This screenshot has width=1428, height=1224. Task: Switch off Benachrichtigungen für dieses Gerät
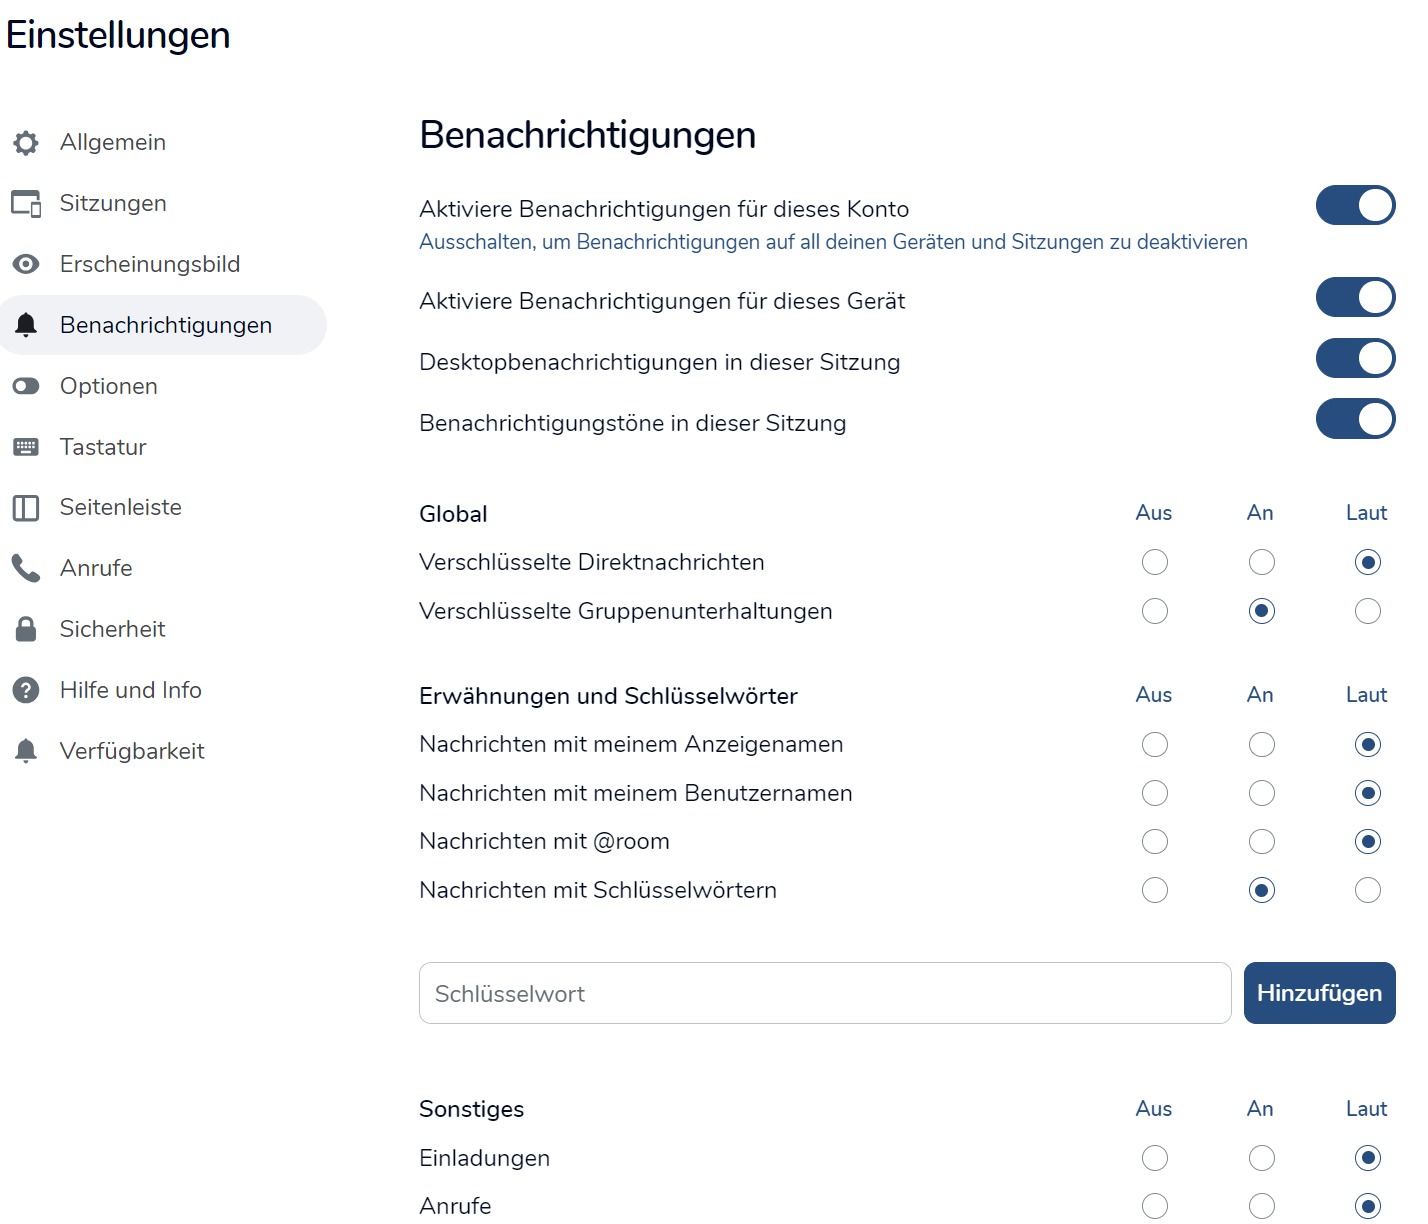click(x=1355, y=297)
